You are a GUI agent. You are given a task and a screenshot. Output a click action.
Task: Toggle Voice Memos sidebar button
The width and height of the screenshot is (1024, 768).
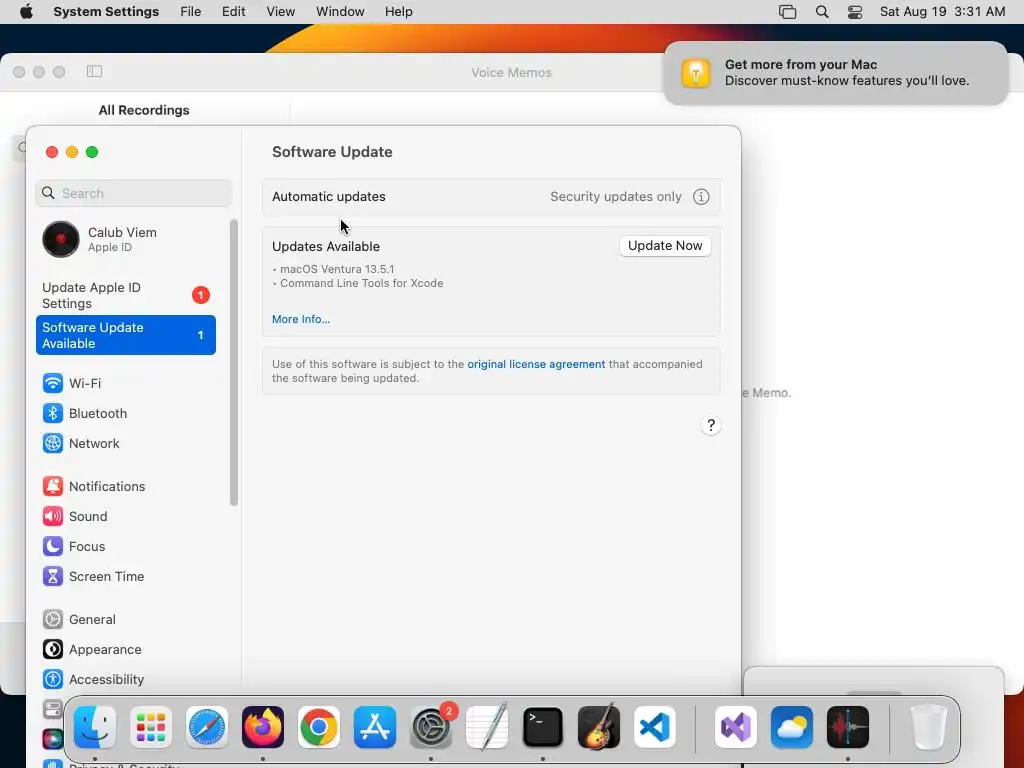point(94,71)
